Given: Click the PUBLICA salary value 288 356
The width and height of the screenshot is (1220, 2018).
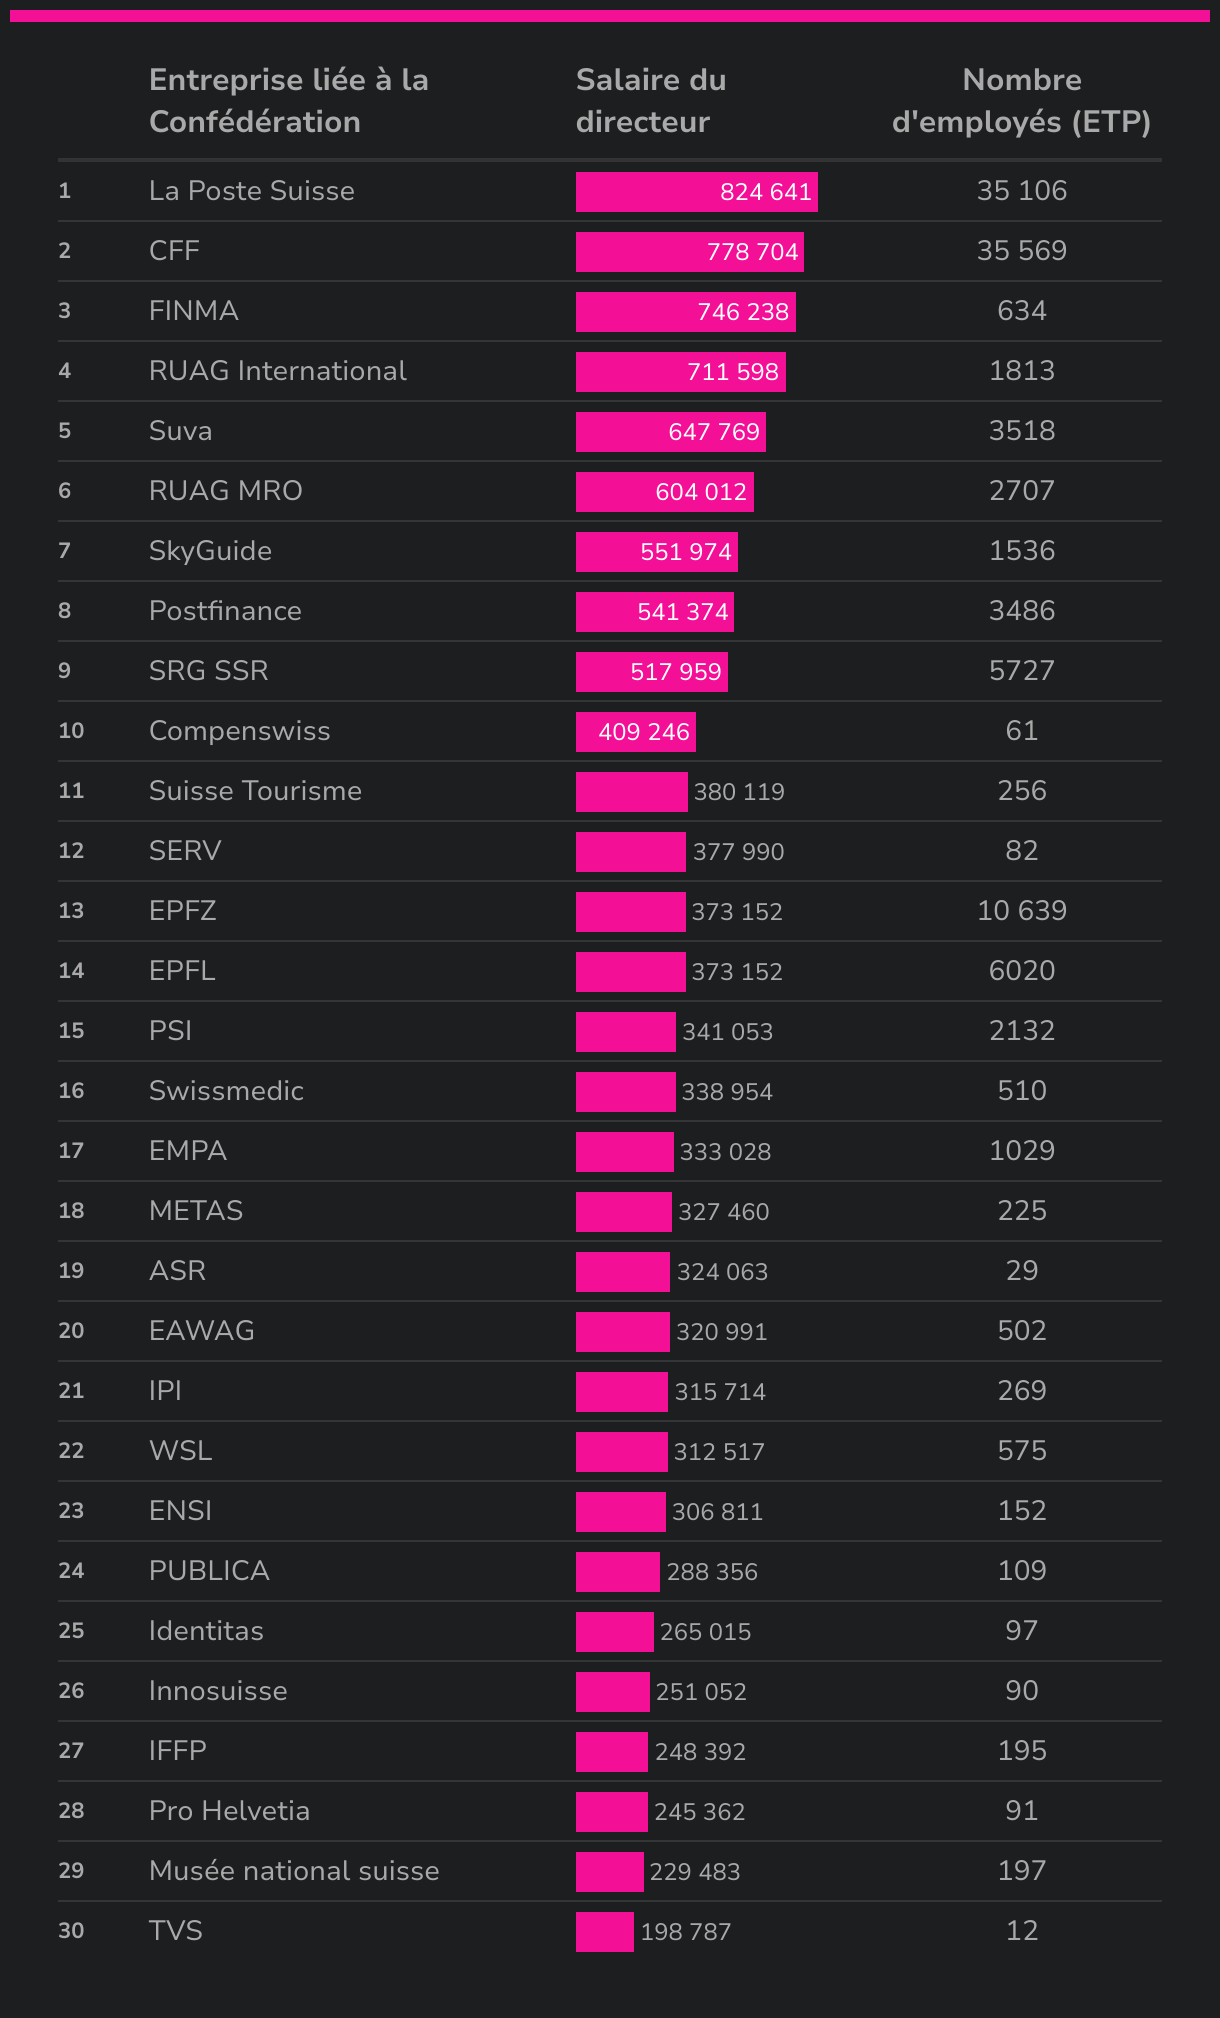Looking at the screenshot, I should (712, 1572).
